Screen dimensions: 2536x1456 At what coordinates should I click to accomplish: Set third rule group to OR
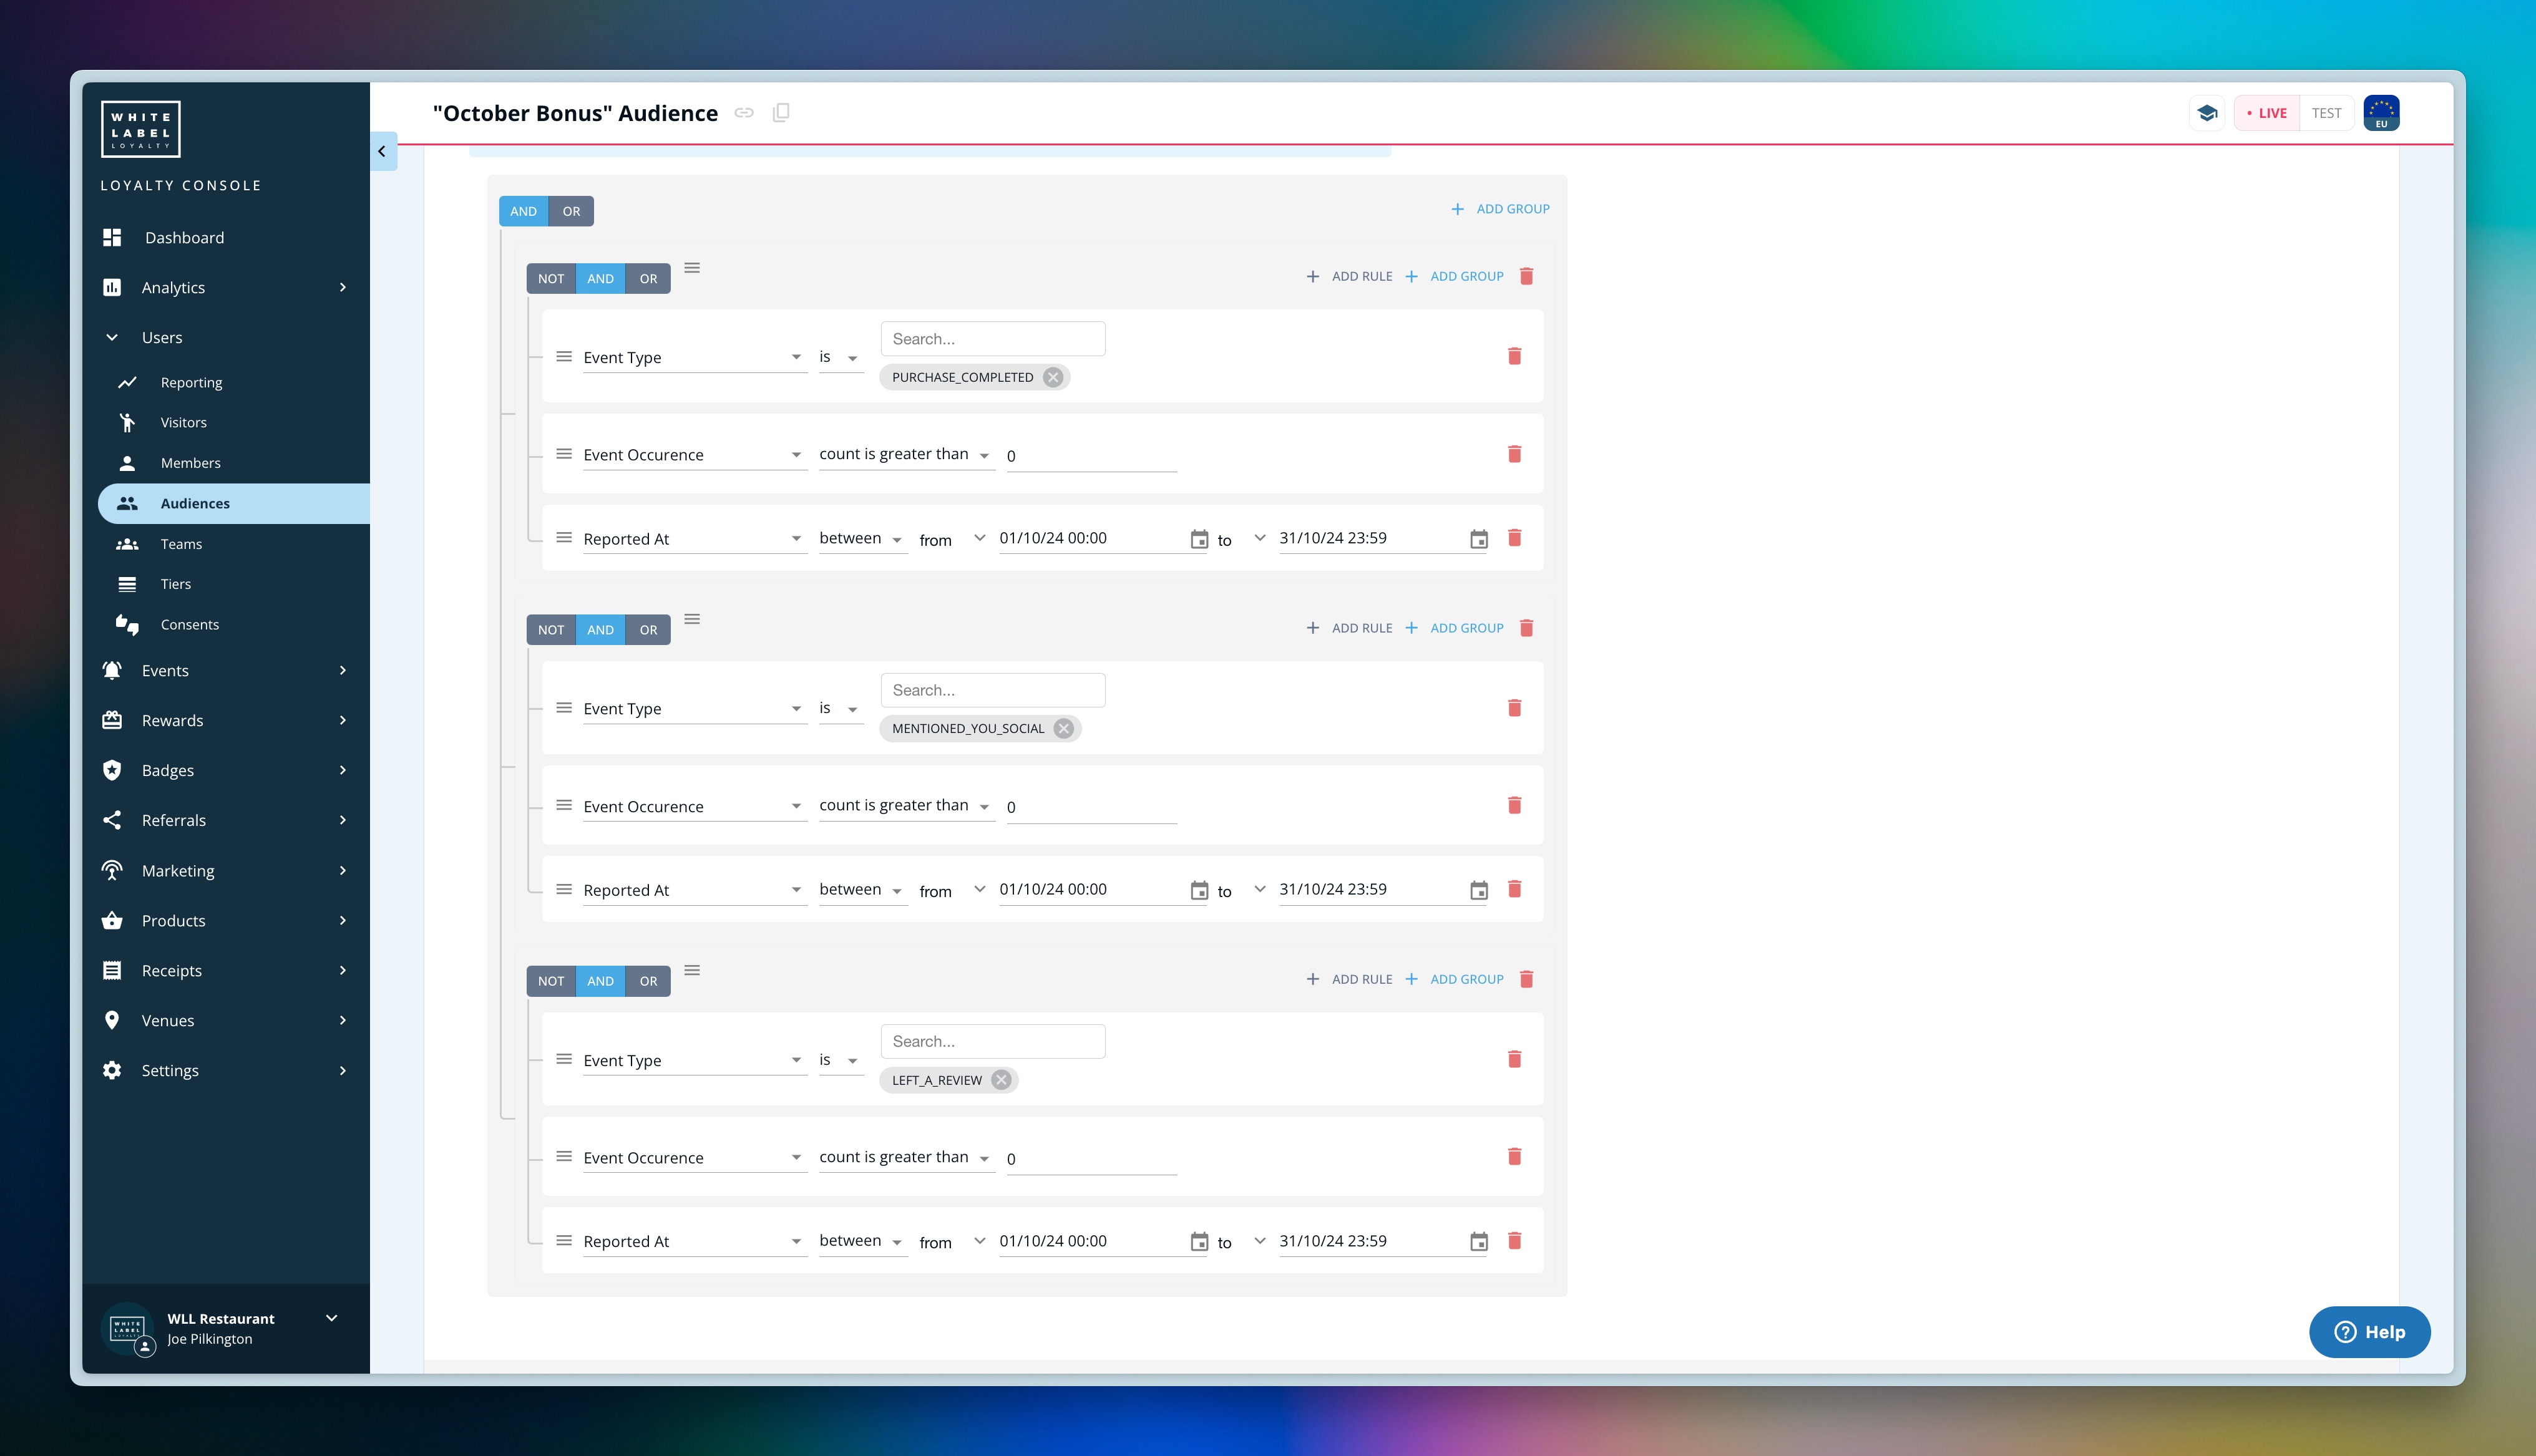tap(648, 981)
